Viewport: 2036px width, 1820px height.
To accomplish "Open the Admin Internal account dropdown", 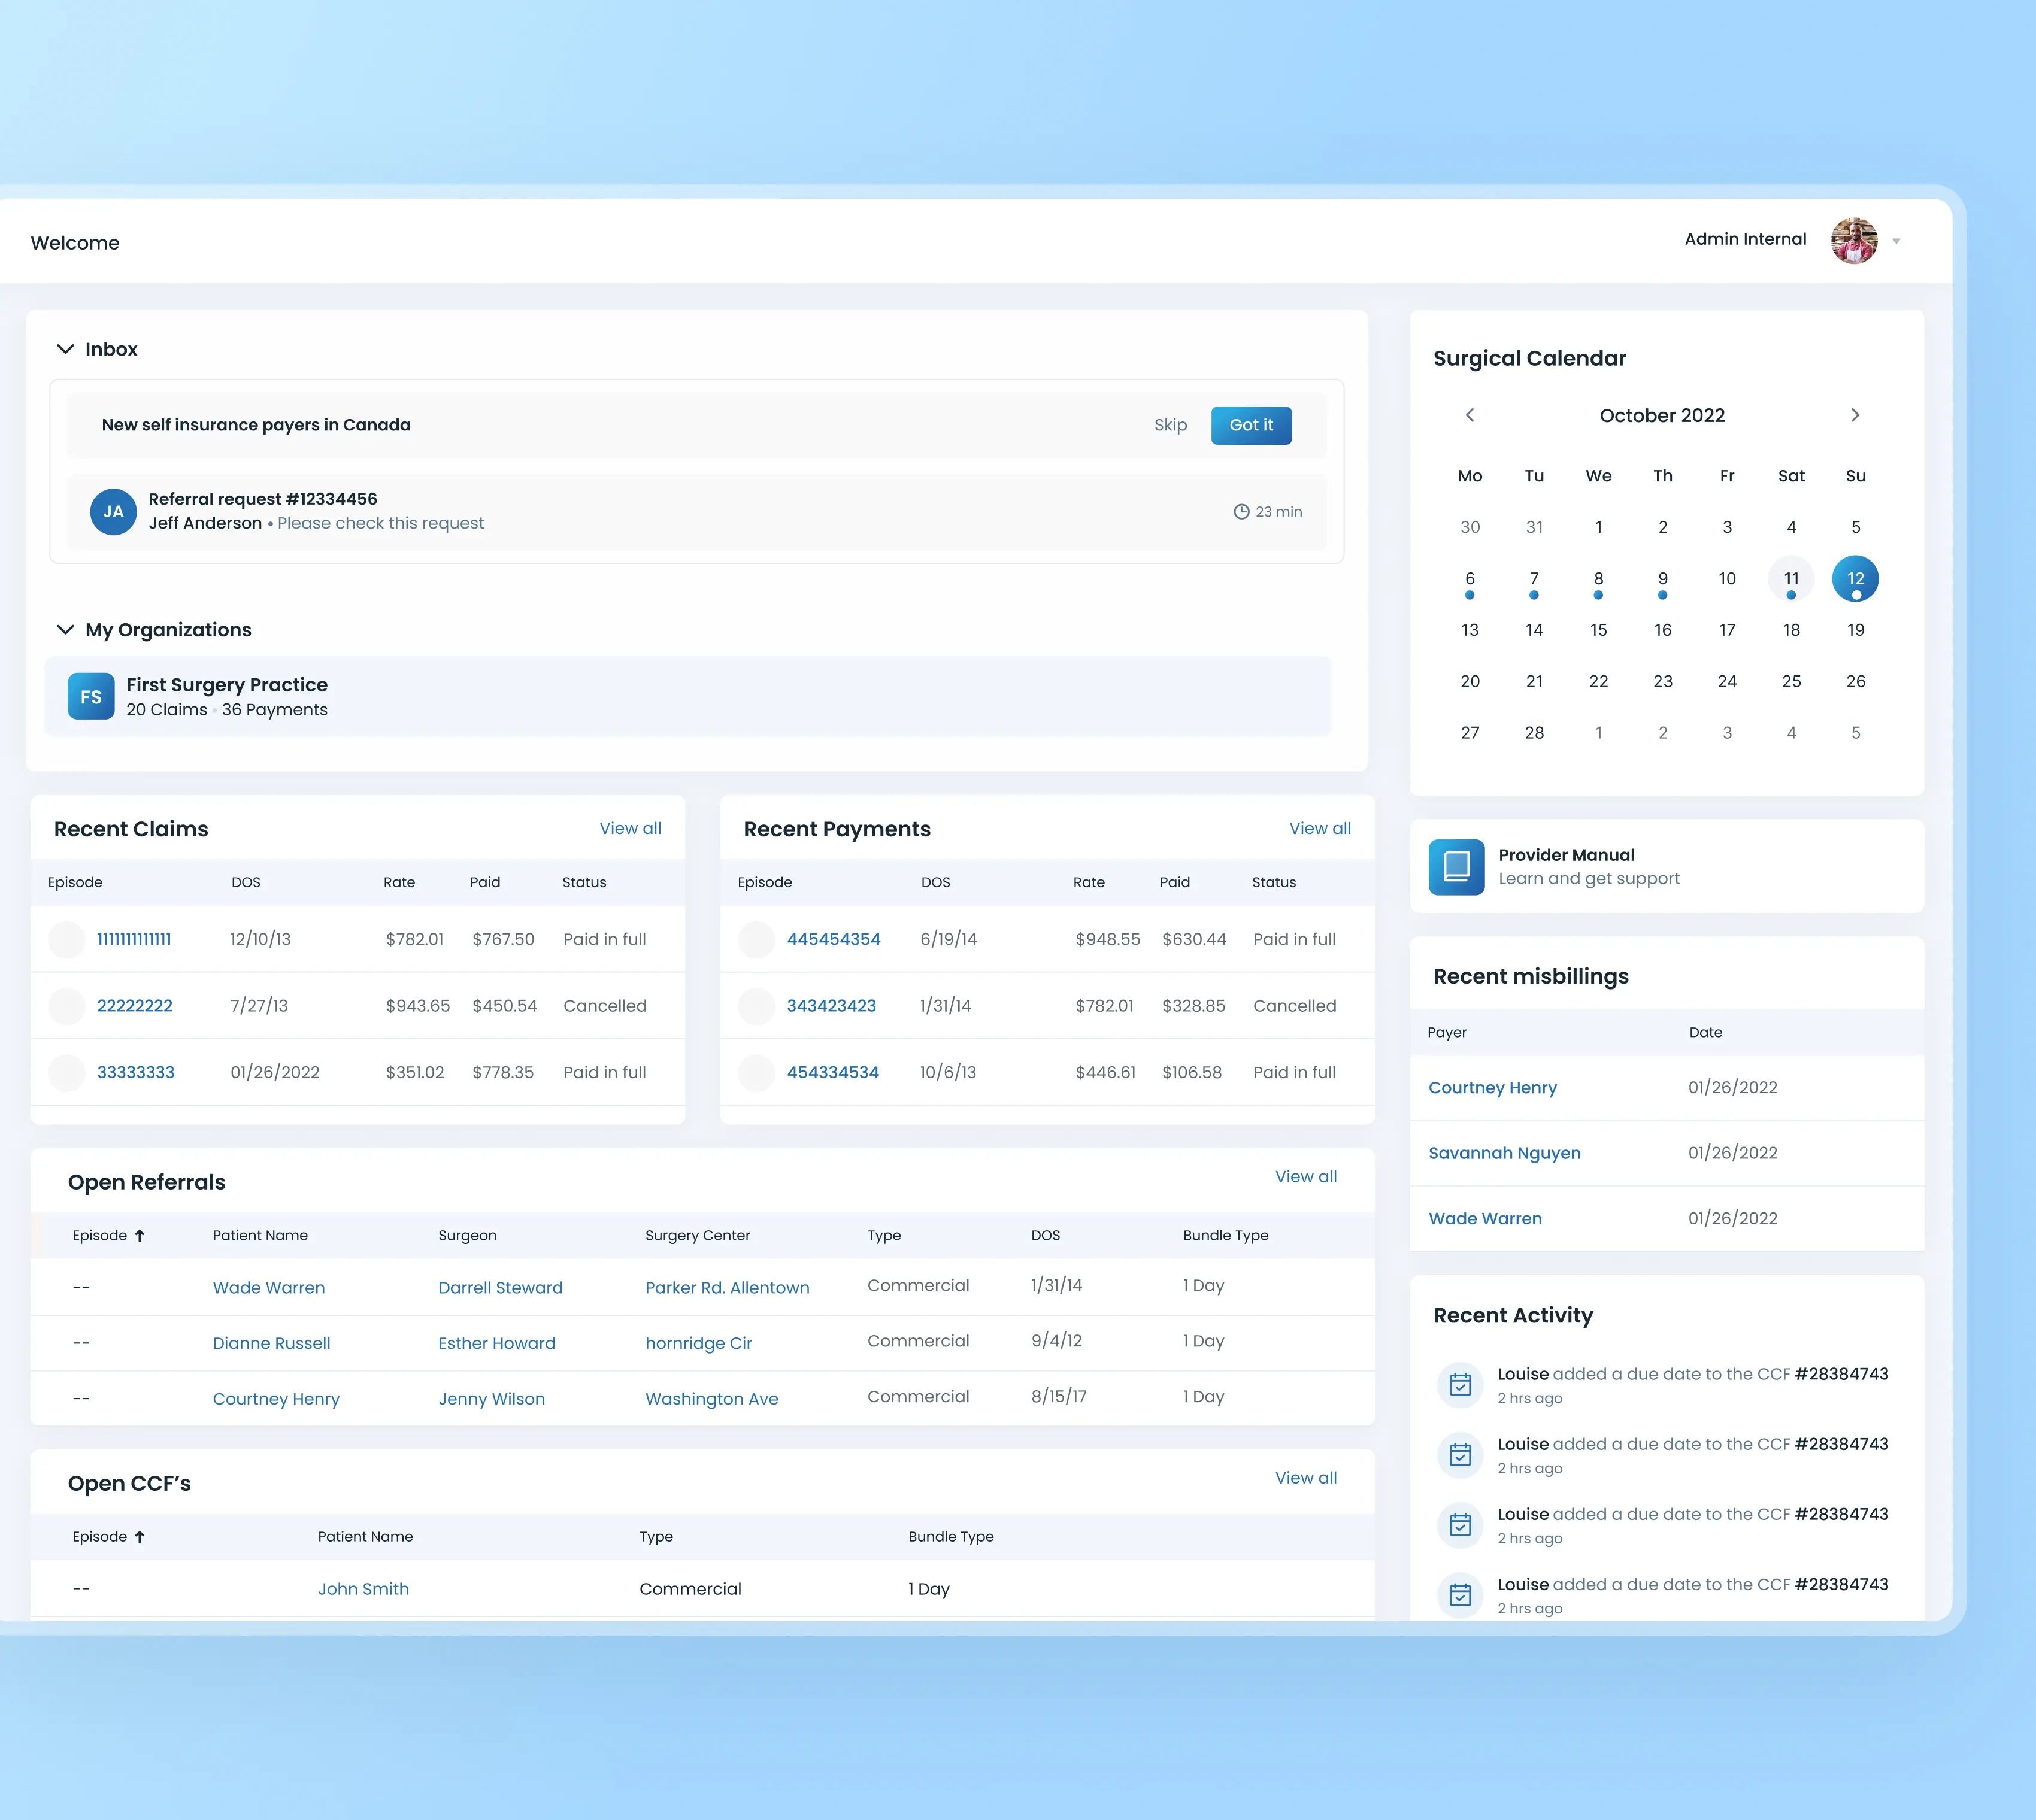I will (x=1896, y=241).
